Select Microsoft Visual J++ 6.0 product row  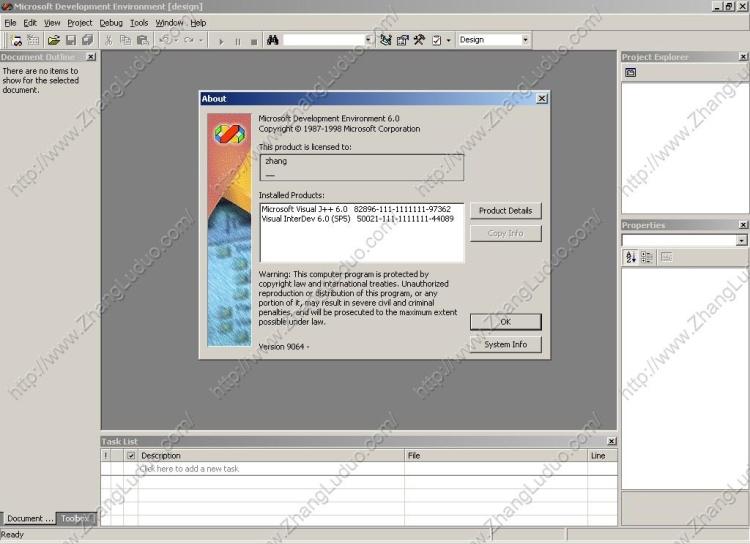pyautogui.click(x=356, y=209)
